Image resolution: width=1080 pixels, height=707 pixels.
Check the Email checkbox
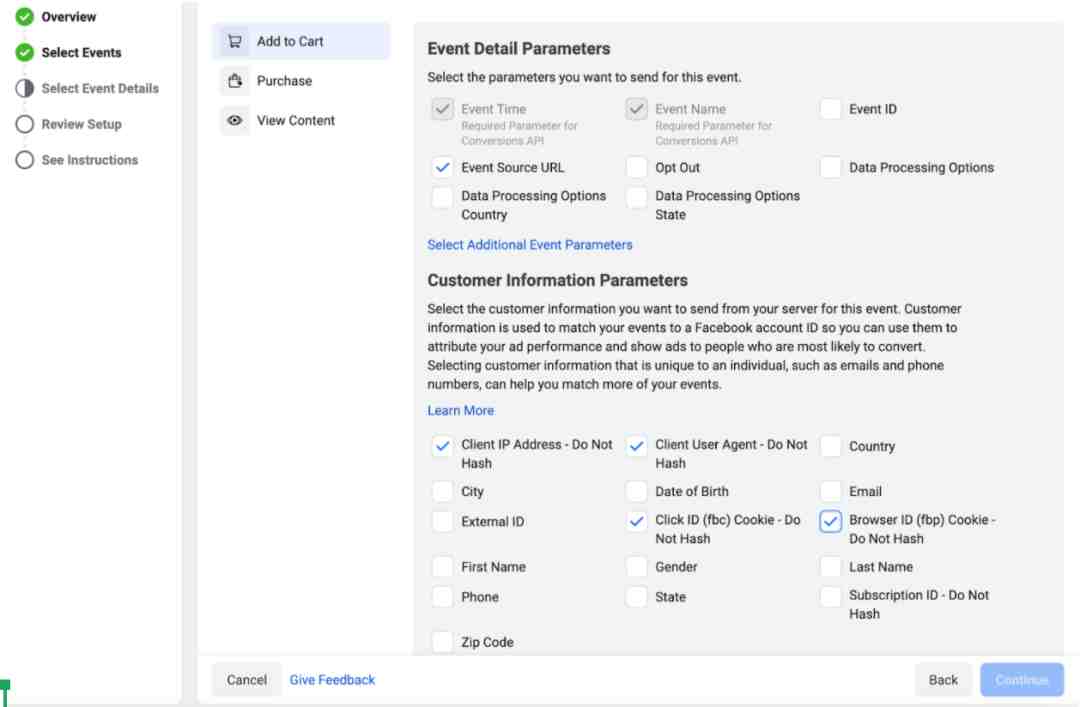(x=831, y=491)
